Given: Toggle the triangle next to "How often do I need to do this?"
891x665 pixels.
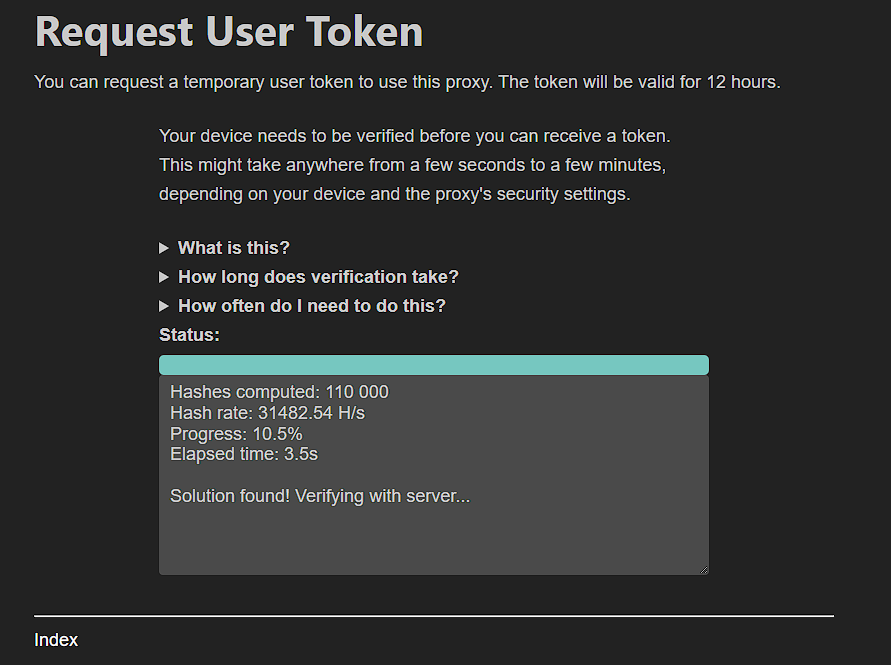Looking at the screenshot, I should (x=164, y=306).
